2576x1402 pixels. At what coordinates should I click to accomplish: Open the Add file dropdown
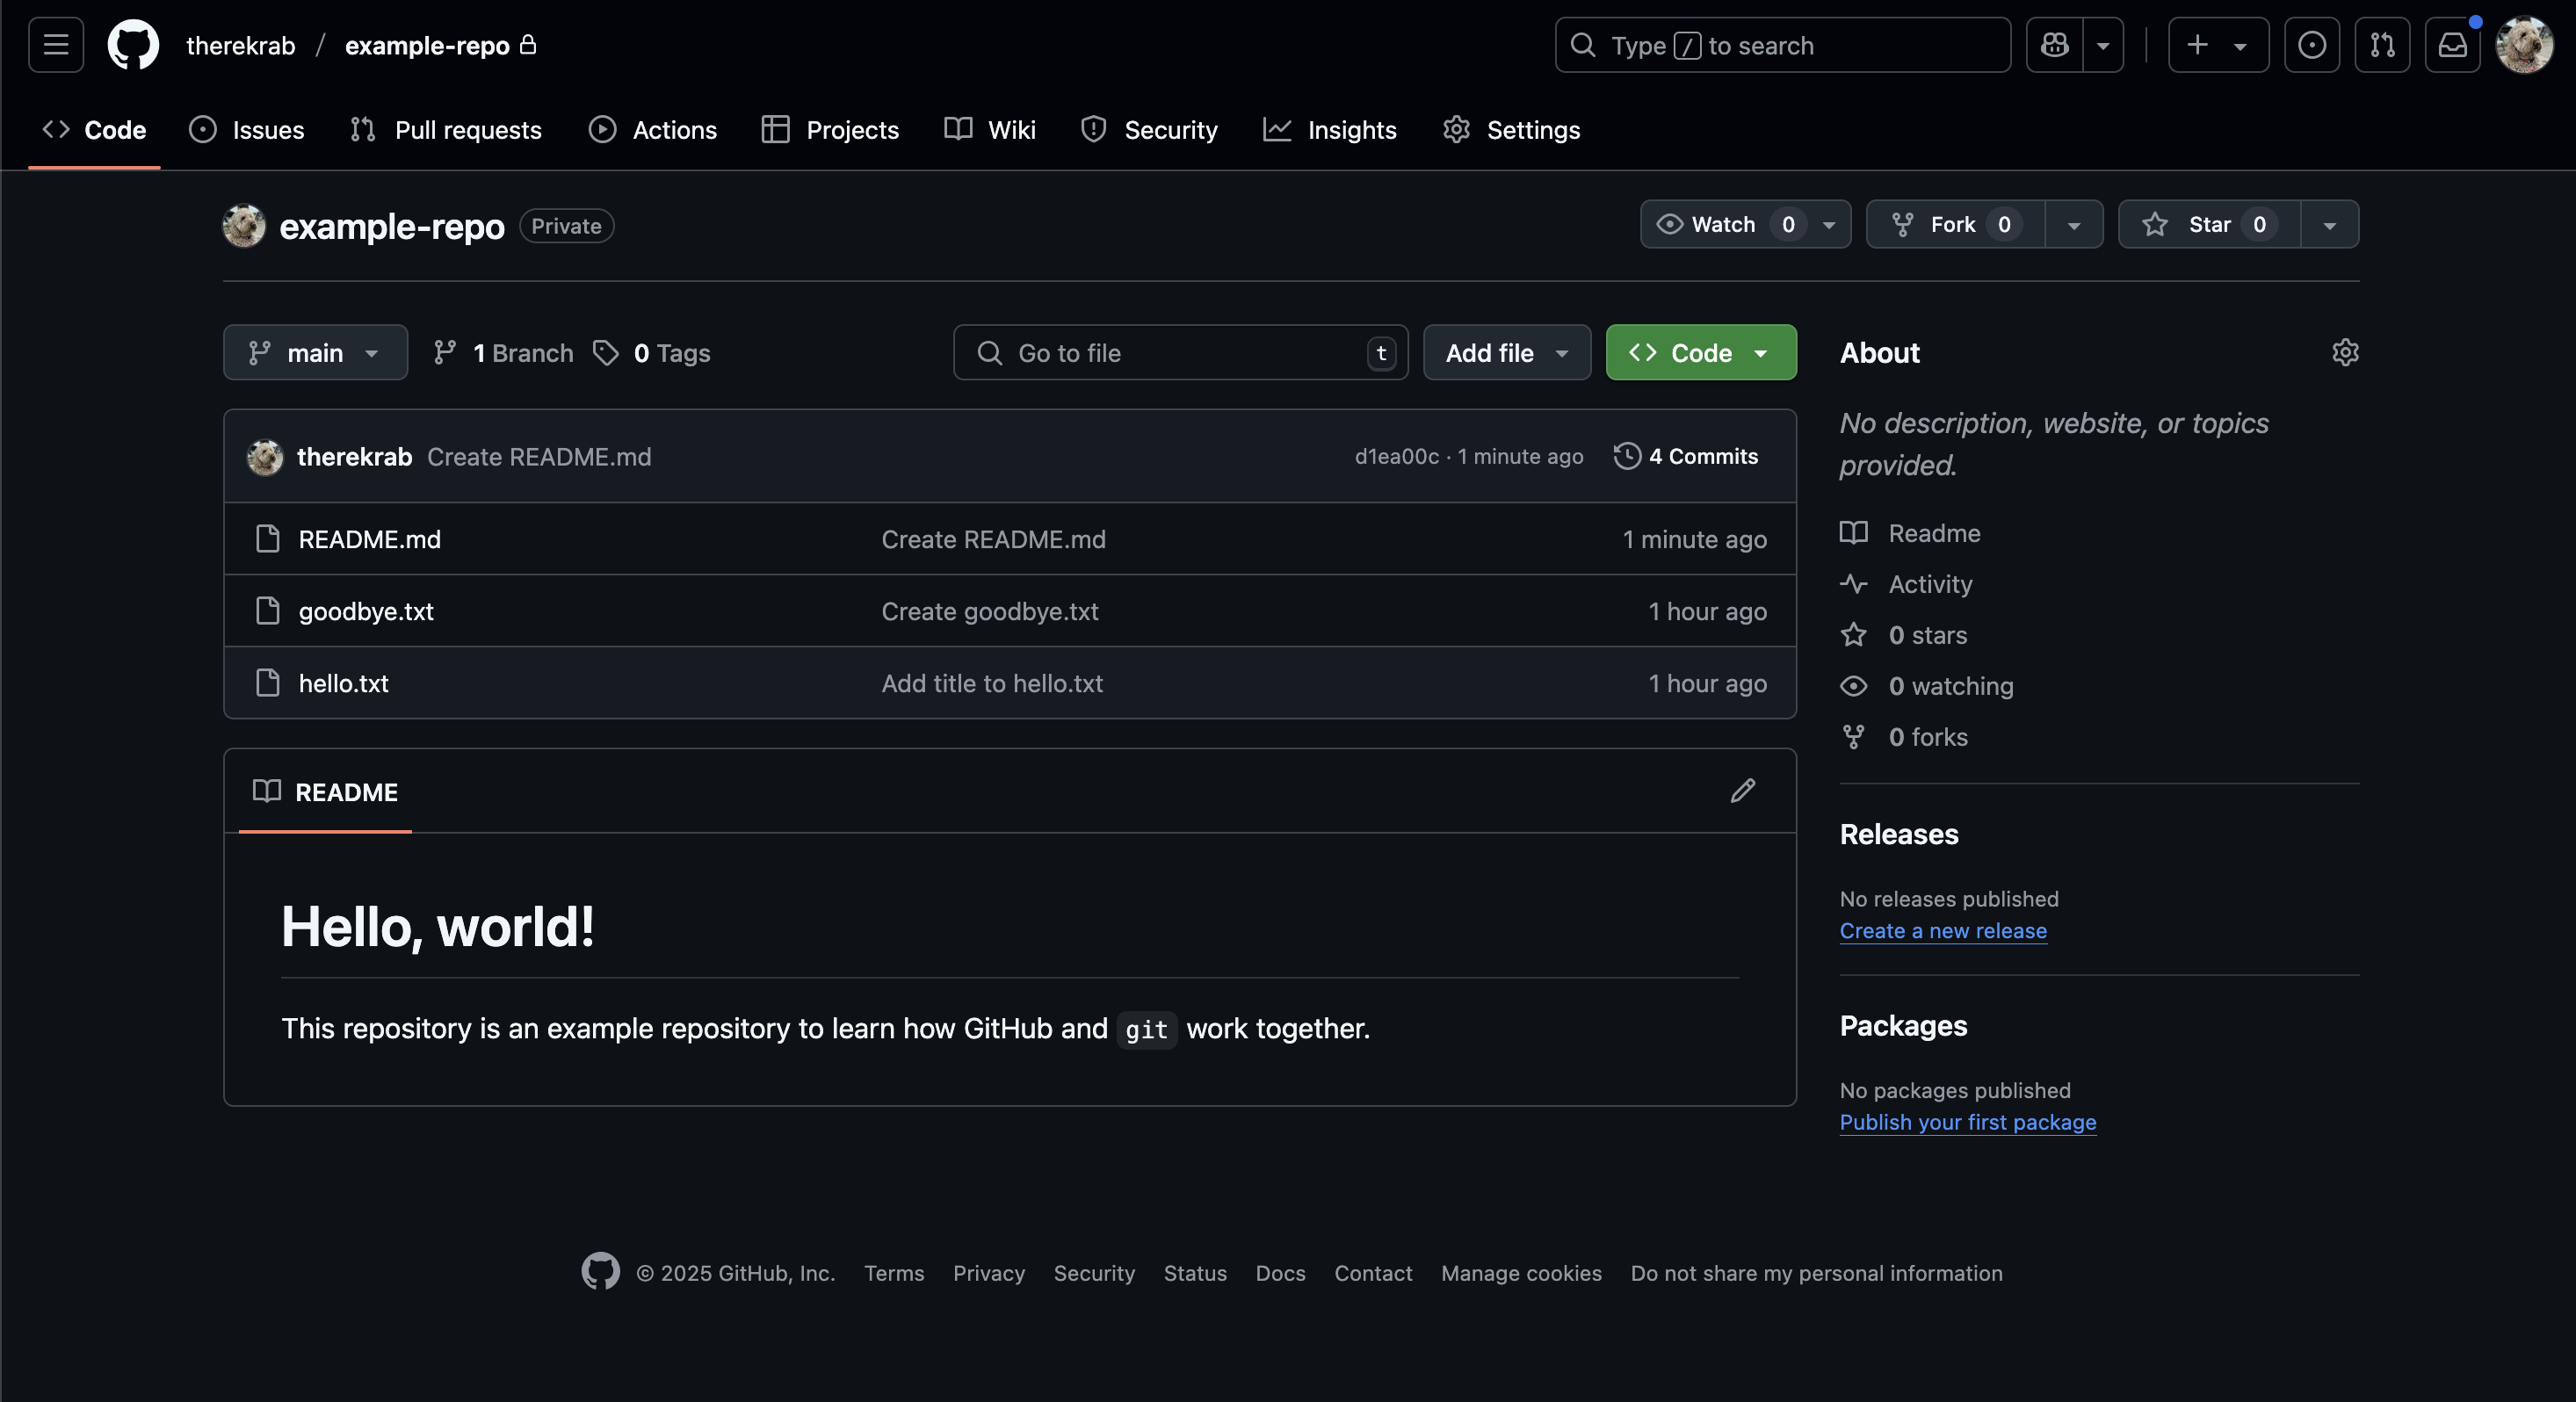coord(1506,352)
